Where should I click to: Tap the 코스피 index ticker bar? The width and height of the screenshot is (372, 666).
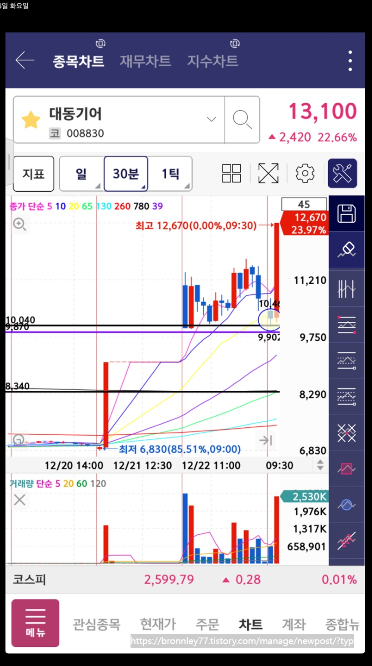tap(185, 579)
